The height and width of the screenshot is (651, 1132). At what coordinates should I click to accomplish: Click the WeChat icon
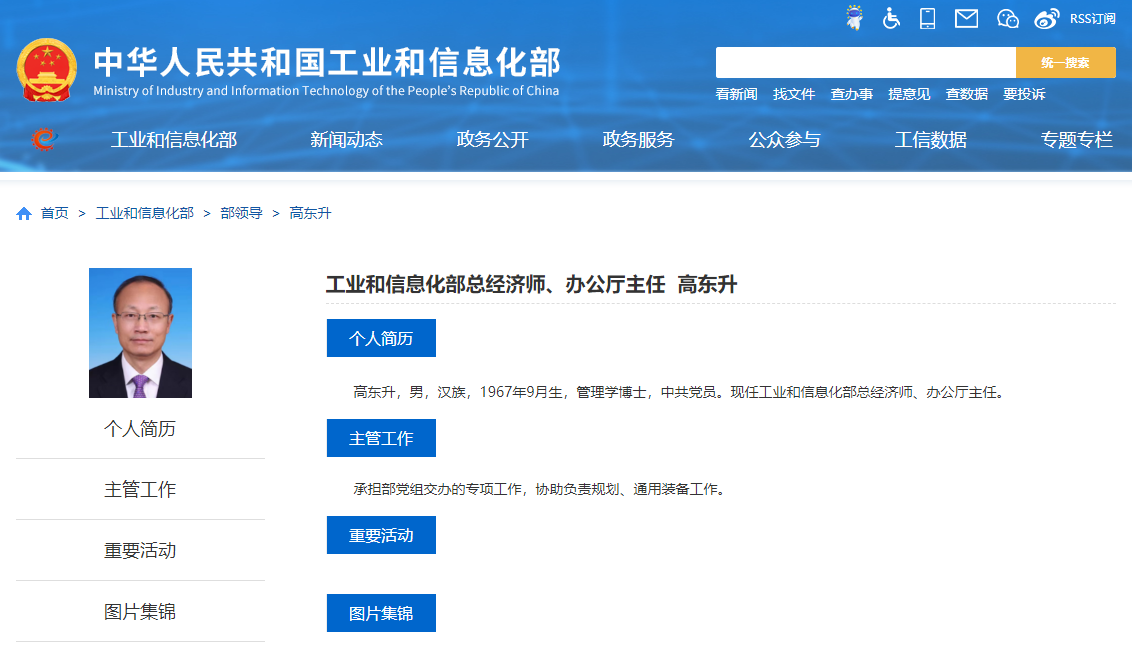pyautogui.click(x=1007, y=18)
